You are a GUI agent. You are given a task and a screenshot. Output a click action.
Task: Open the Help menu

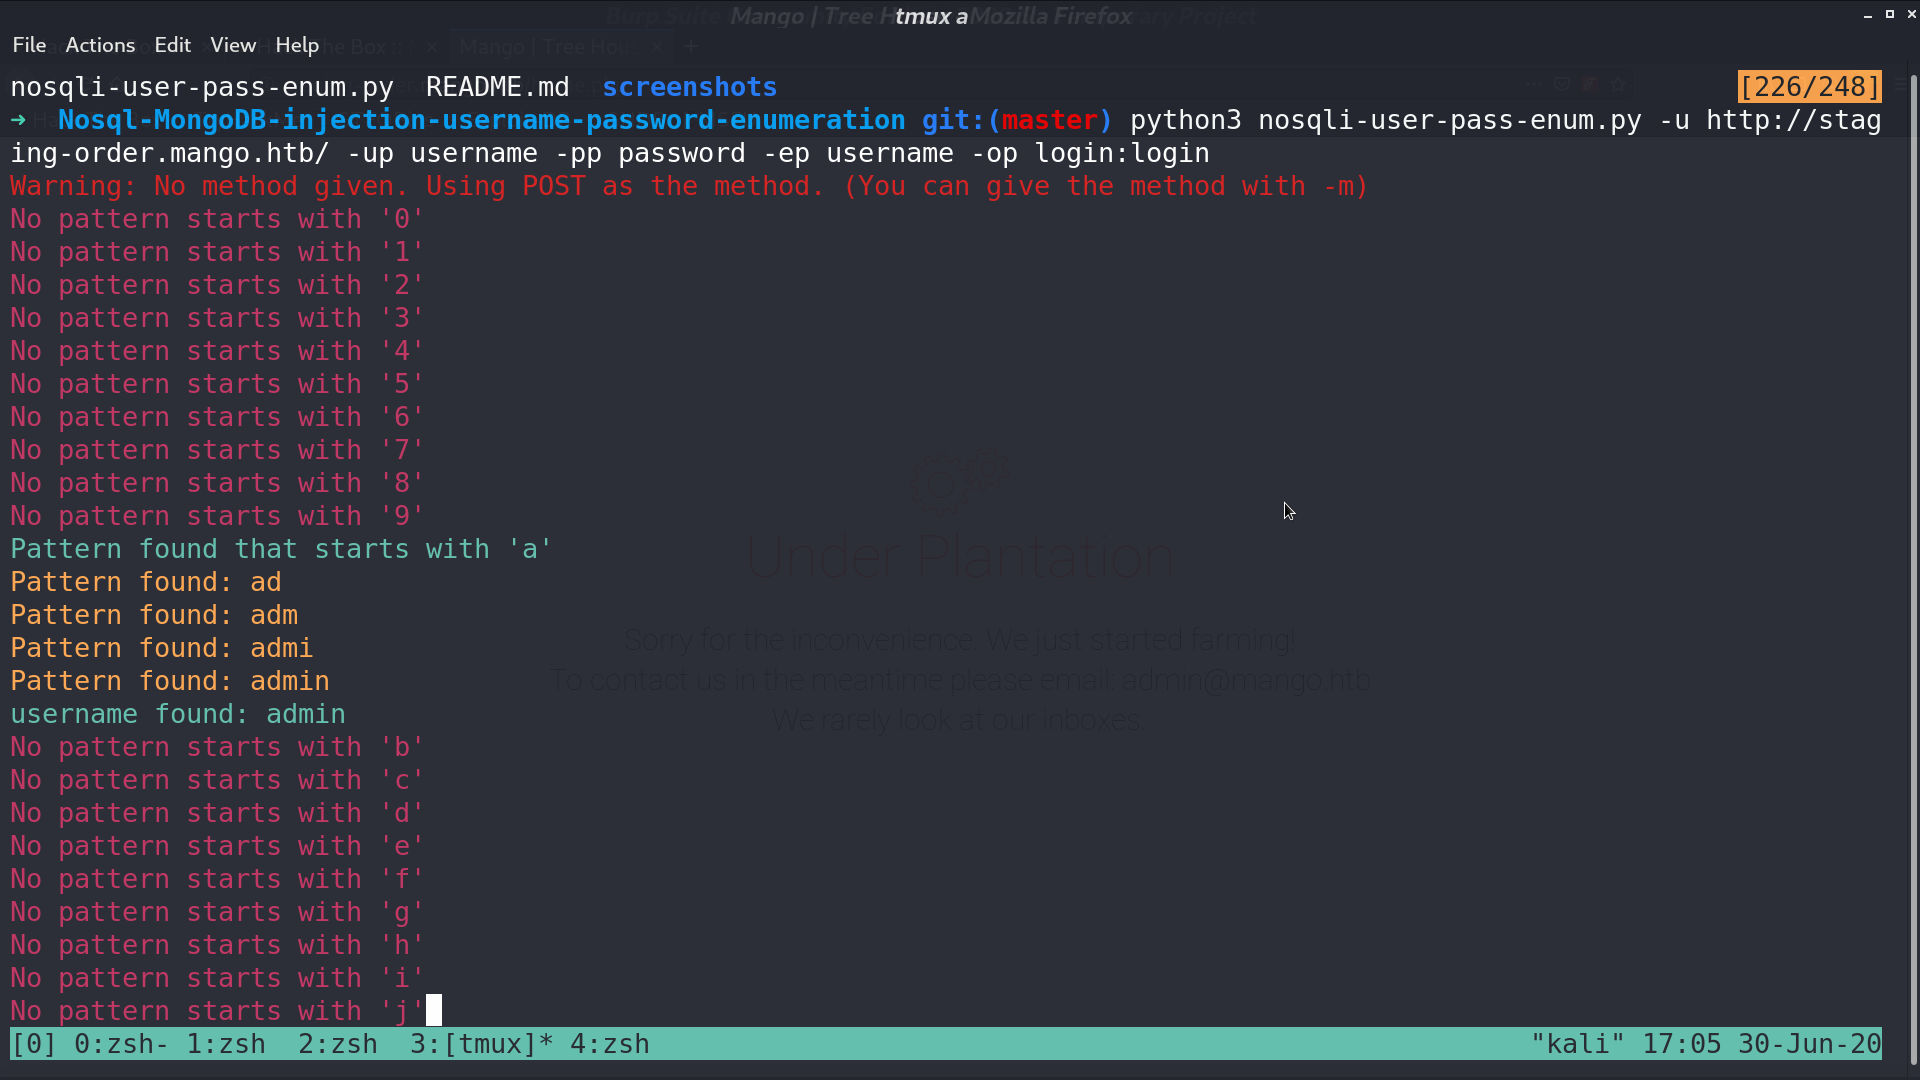coord(297,45)
